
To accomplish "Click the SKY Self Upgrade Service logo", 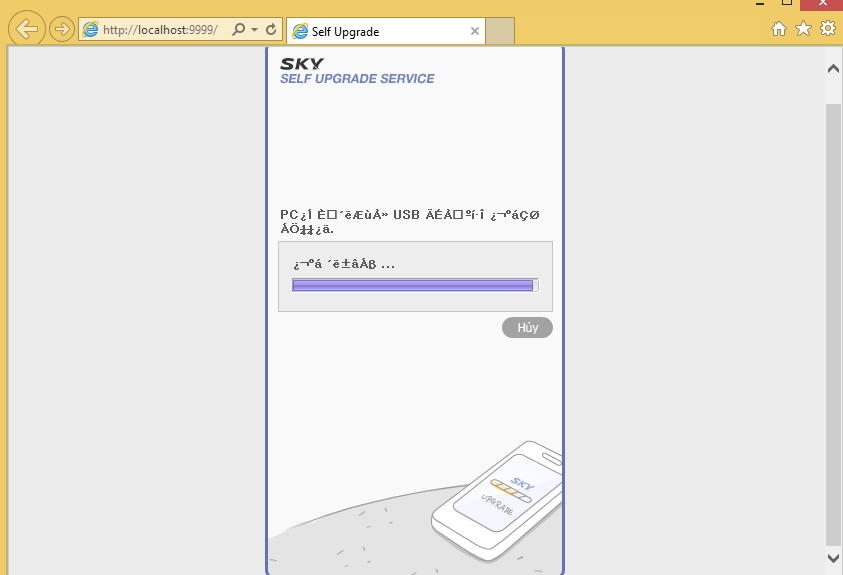I will click(x=357, y=71).
